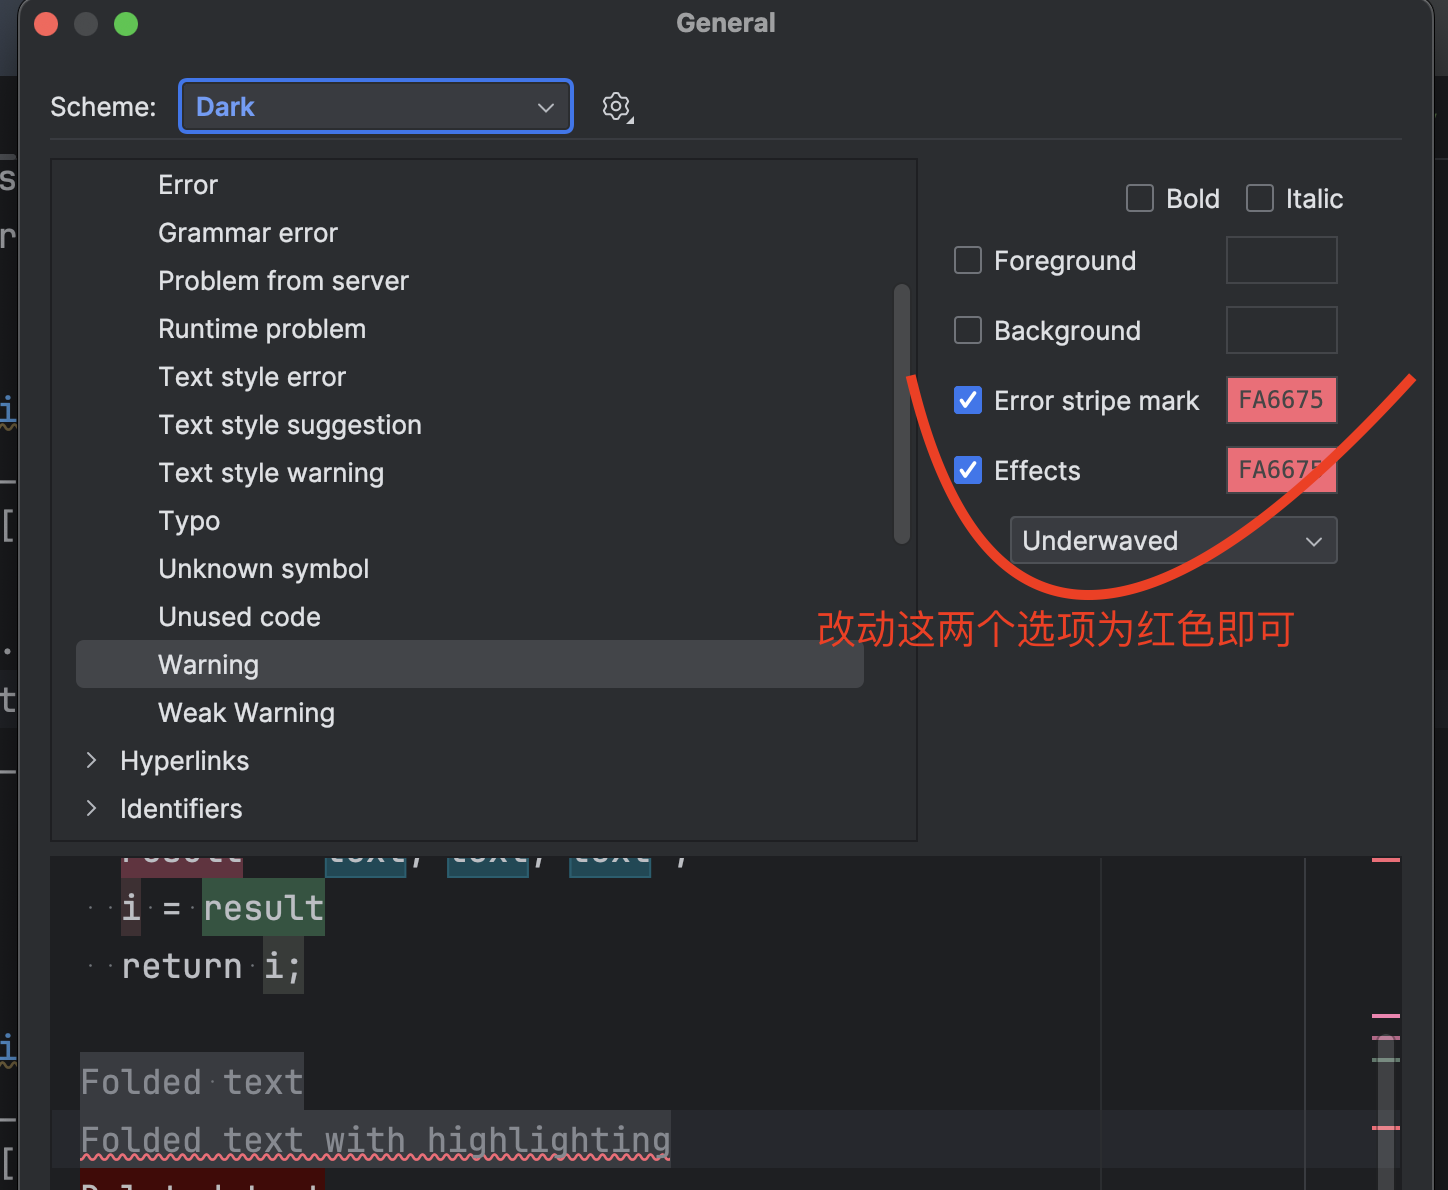
Task: Toggle the Italic checkbox
Action: point(1260,198)
